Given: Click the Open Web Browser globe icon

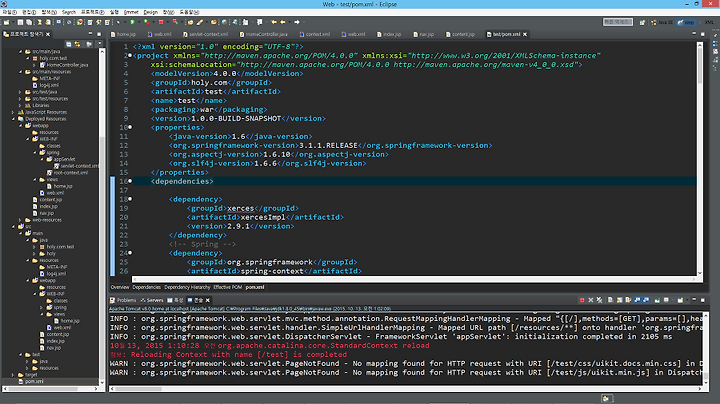Looking at the screenshot, I should (x=224, y=22).
